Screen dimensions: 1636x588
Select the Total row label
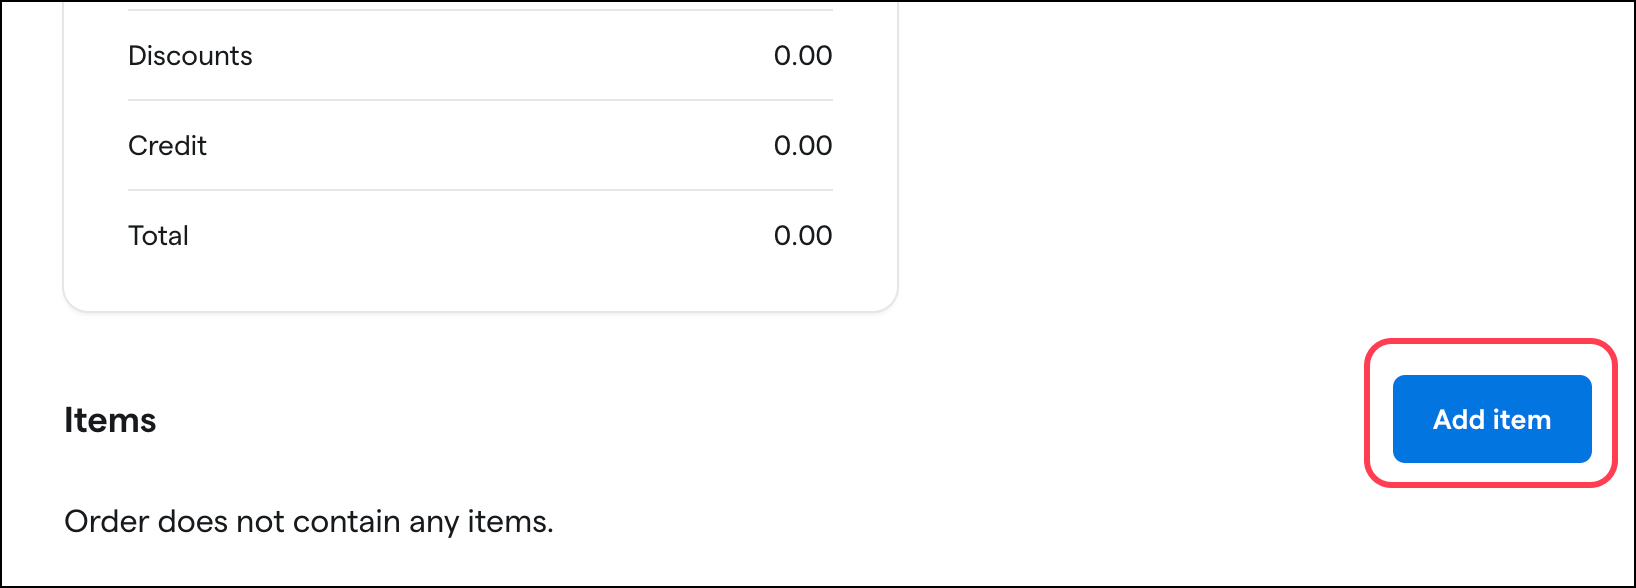click(158, 236)
